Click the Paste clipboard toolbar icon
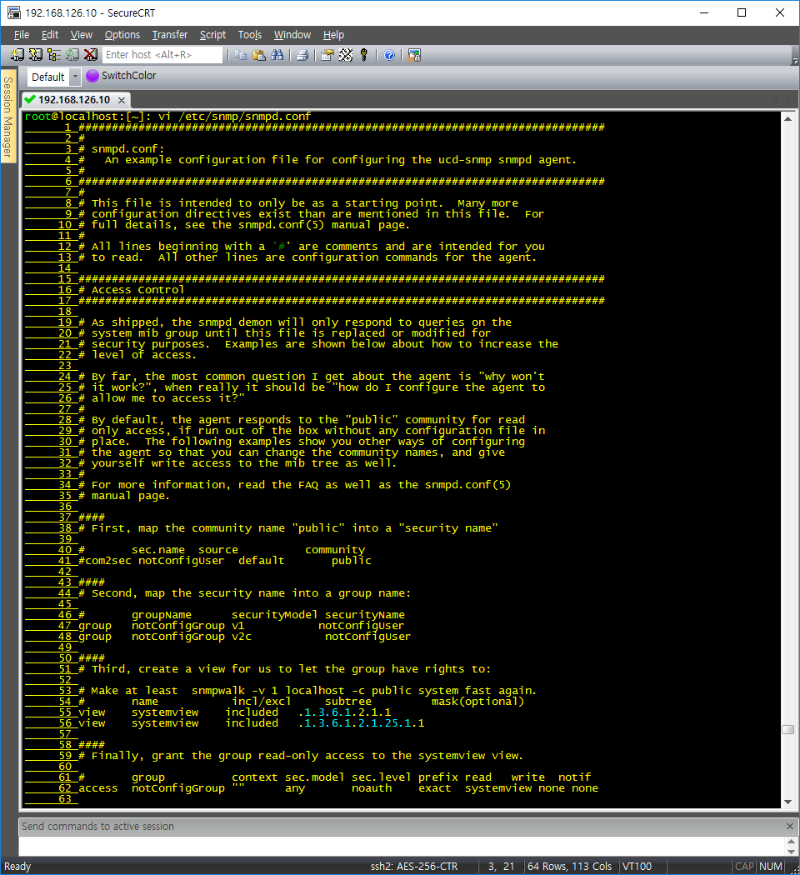This screenshot has width=800, height=875. (x=258, y=55)
